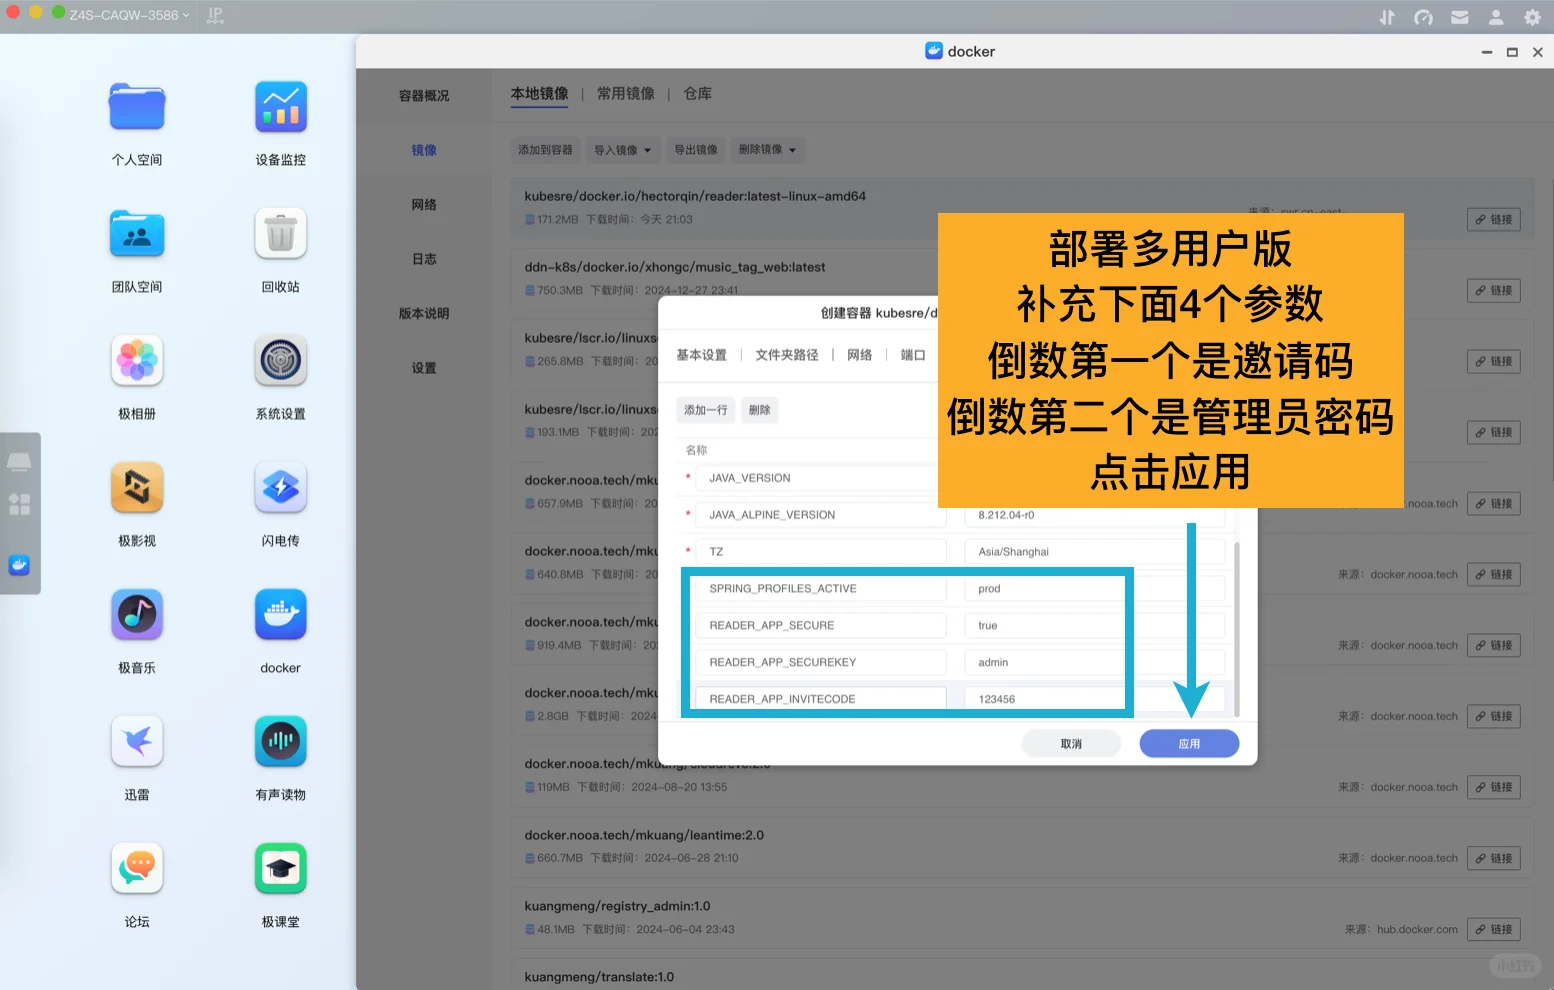This screenshot has width=1554, height=990.
Task: Open the 网络 tab in create-container dialog
Action: [860, 355]
